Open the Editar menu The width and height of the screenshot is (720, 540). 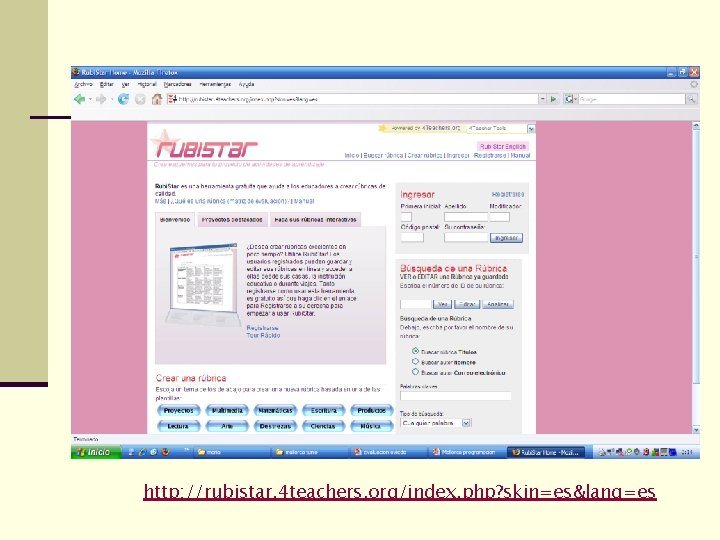pyautogui.click(x=107, y=84)
